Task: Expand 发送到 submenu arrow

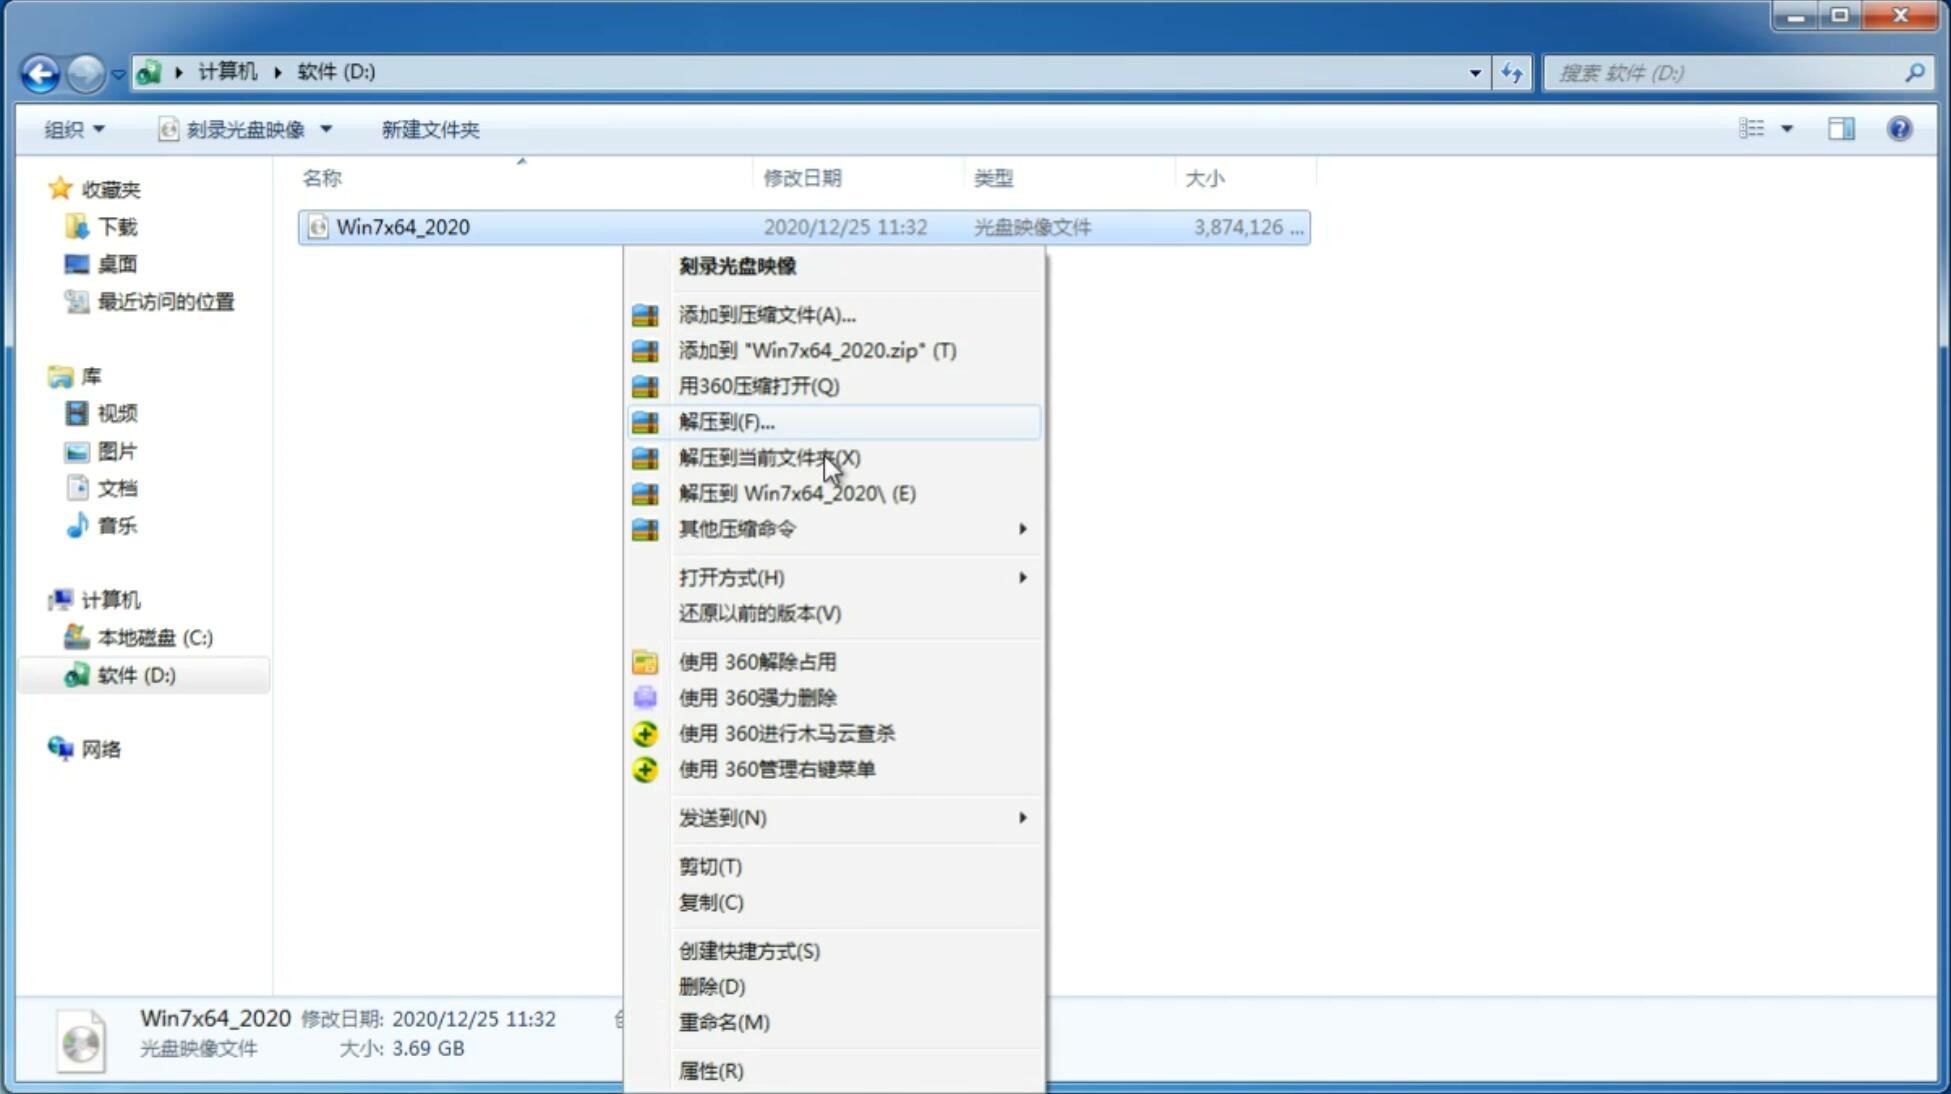Action: (x=1024, y=818)
